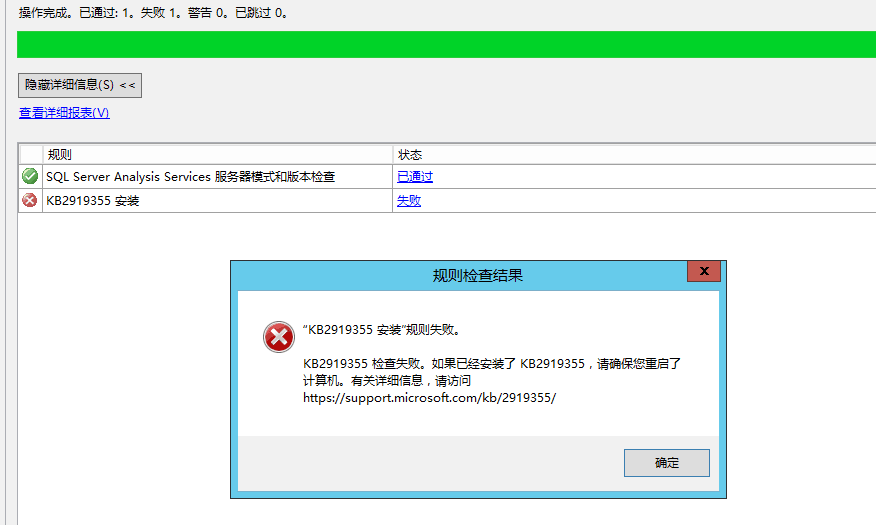Open the 失败 status link
Screen dimensions: 876x525
click(408, 201)
